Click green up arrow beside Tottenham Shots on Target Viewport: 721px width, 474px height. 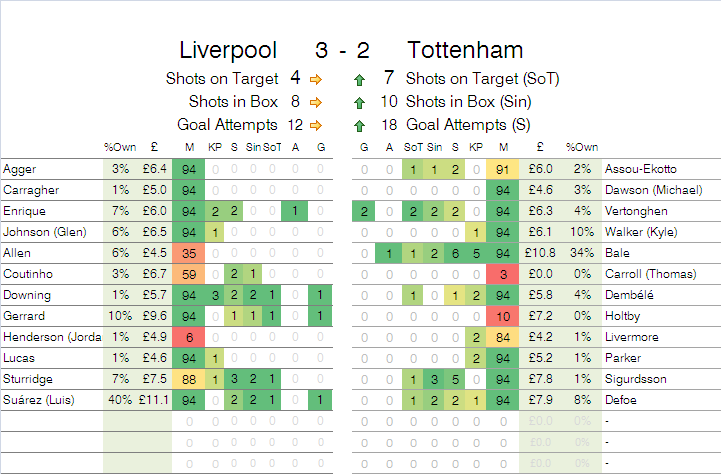360,78
